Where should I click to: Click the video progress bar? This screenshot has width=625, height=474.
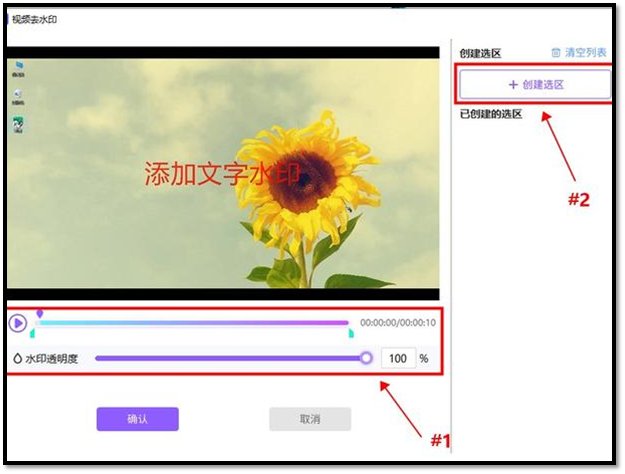coord(192,323)
